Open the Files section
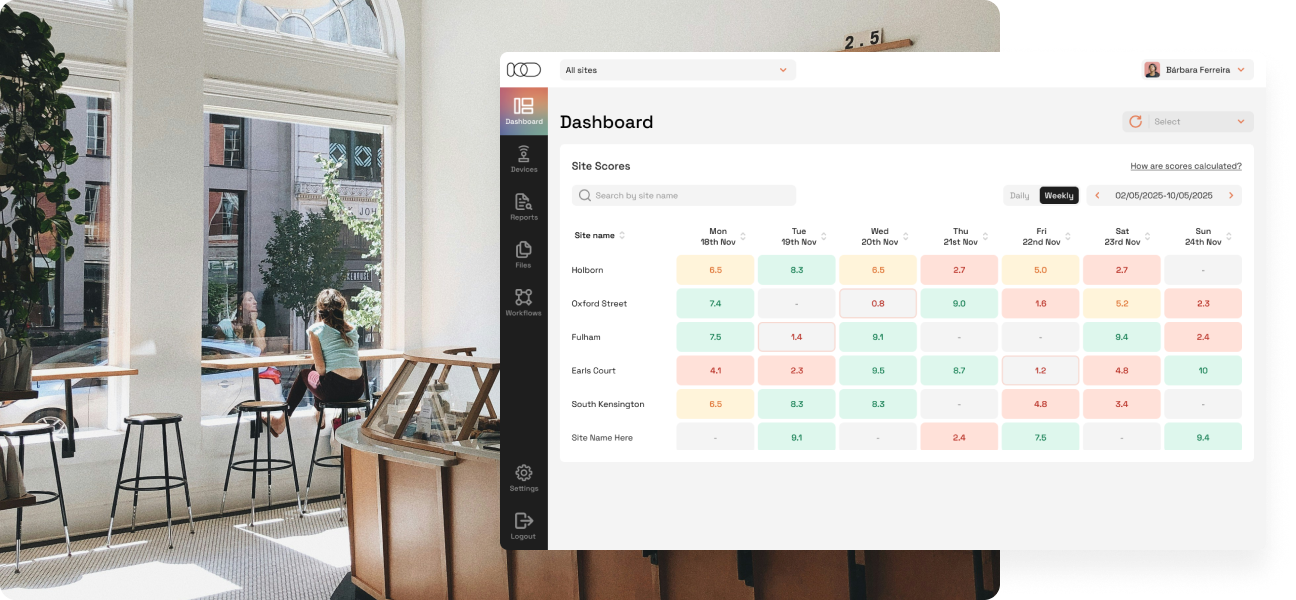Image resolution: width=1296 pixels, height=600 pixels. tap(524, 255)
